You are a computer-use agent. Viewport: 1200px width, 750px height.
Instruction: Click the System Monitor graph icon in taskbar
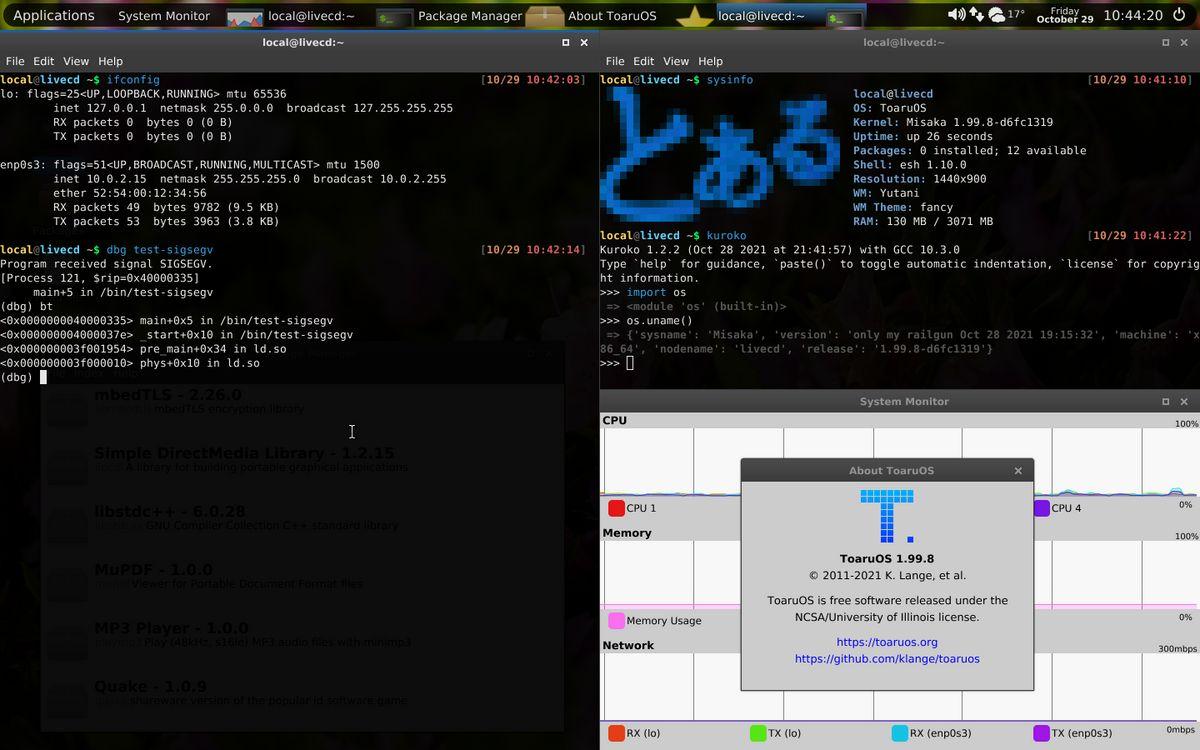click(x=245, y=16)
